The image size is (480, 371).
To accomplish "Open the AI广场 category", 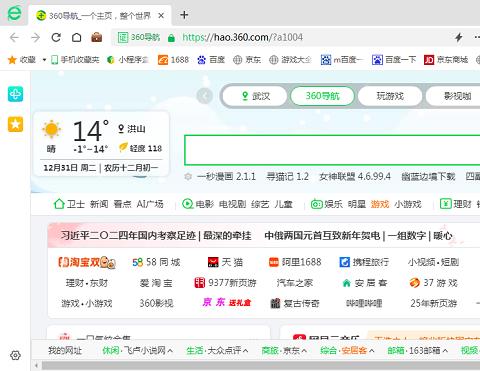I will pos(150,204).
